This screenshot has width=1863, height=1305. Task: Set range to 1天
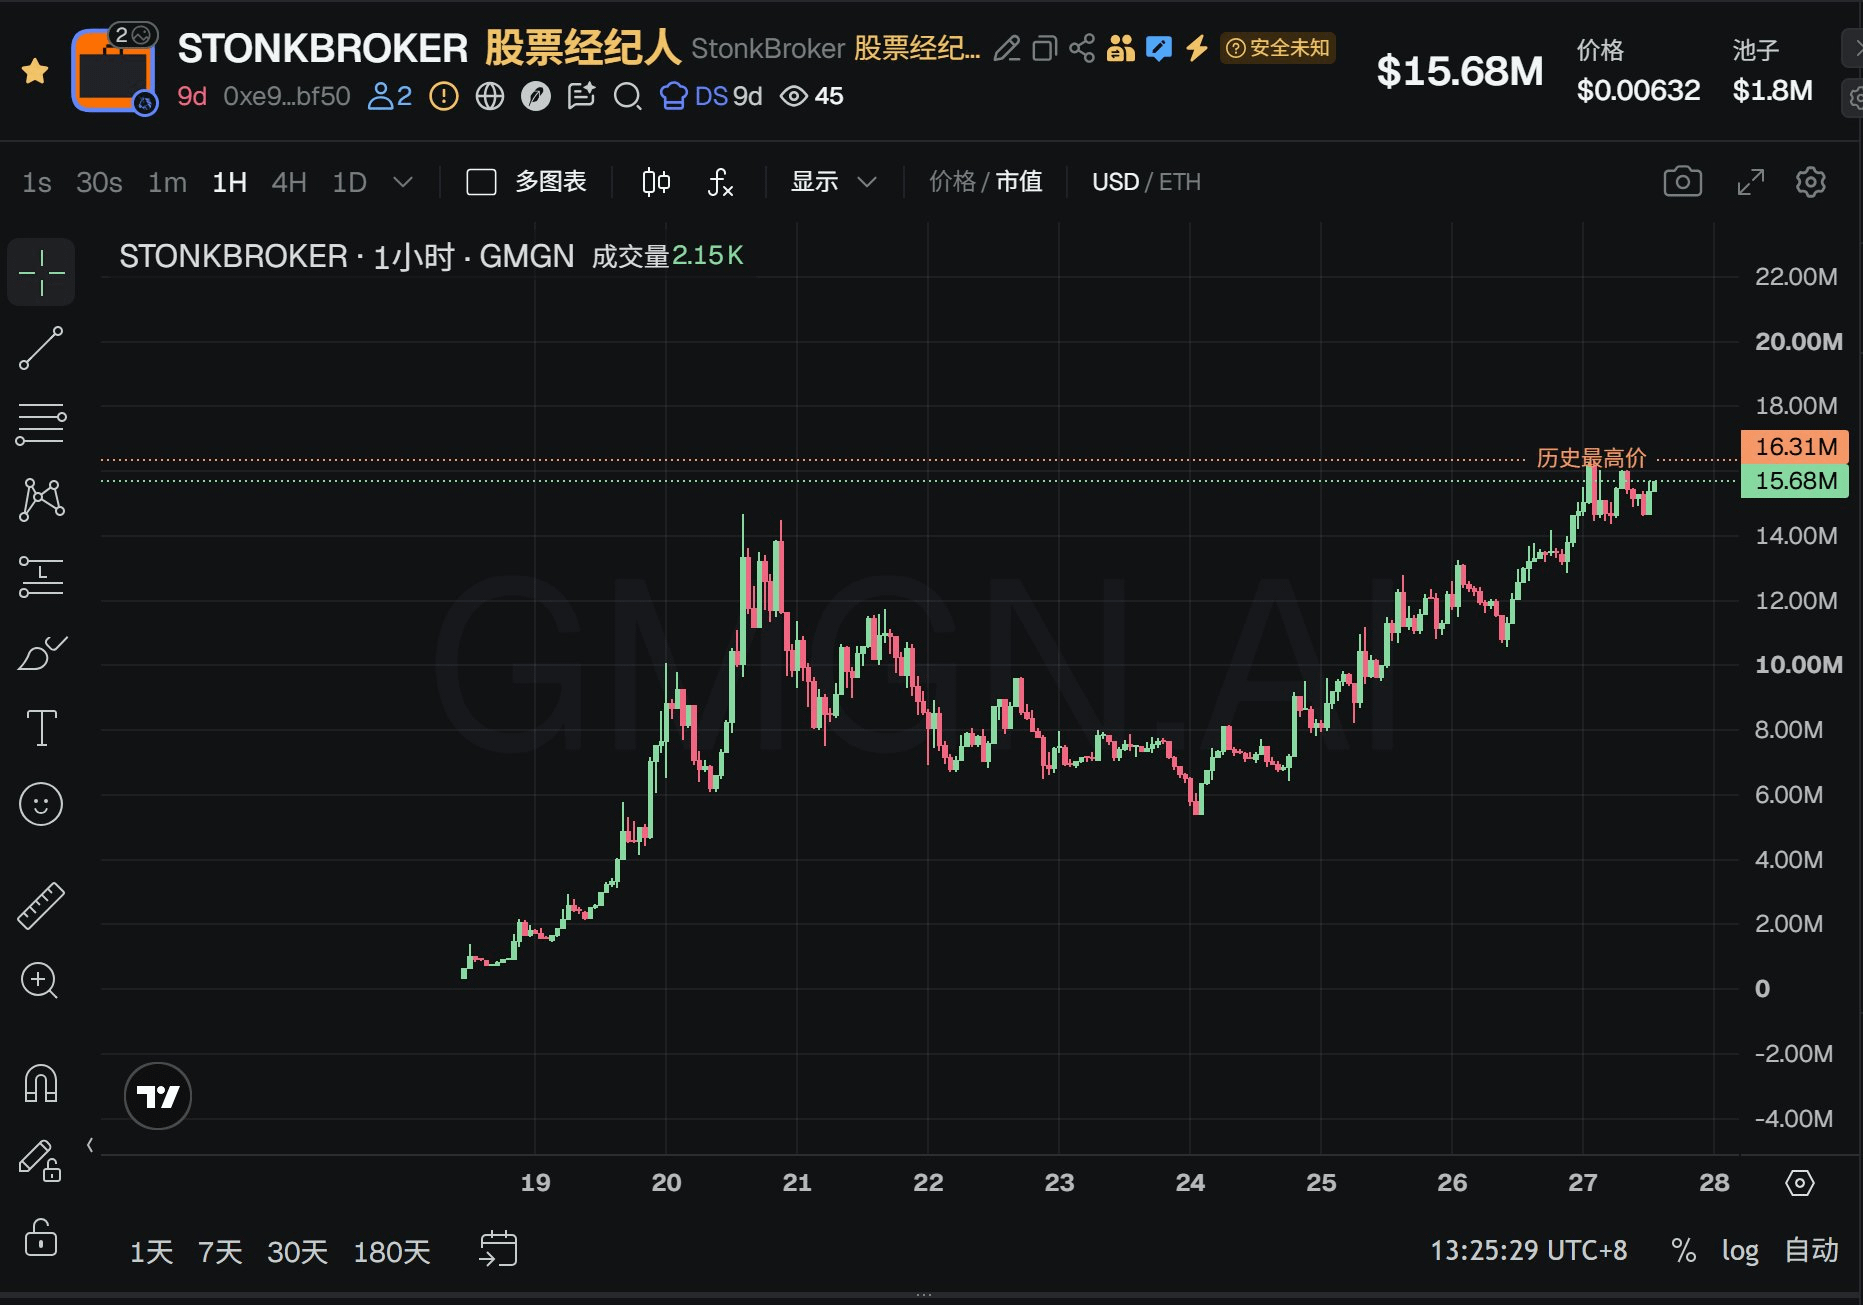152,1251
